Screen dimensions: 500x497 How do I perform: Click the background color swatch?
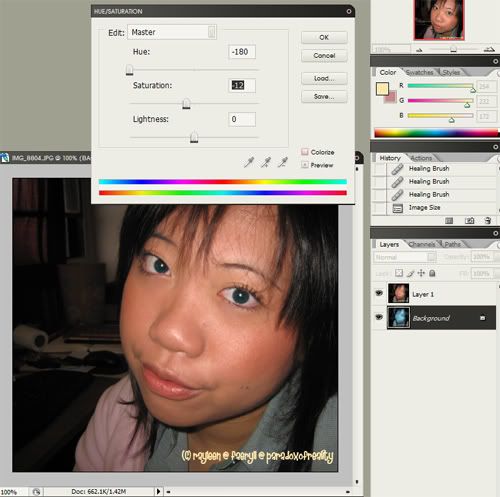(x=391, y=98)
